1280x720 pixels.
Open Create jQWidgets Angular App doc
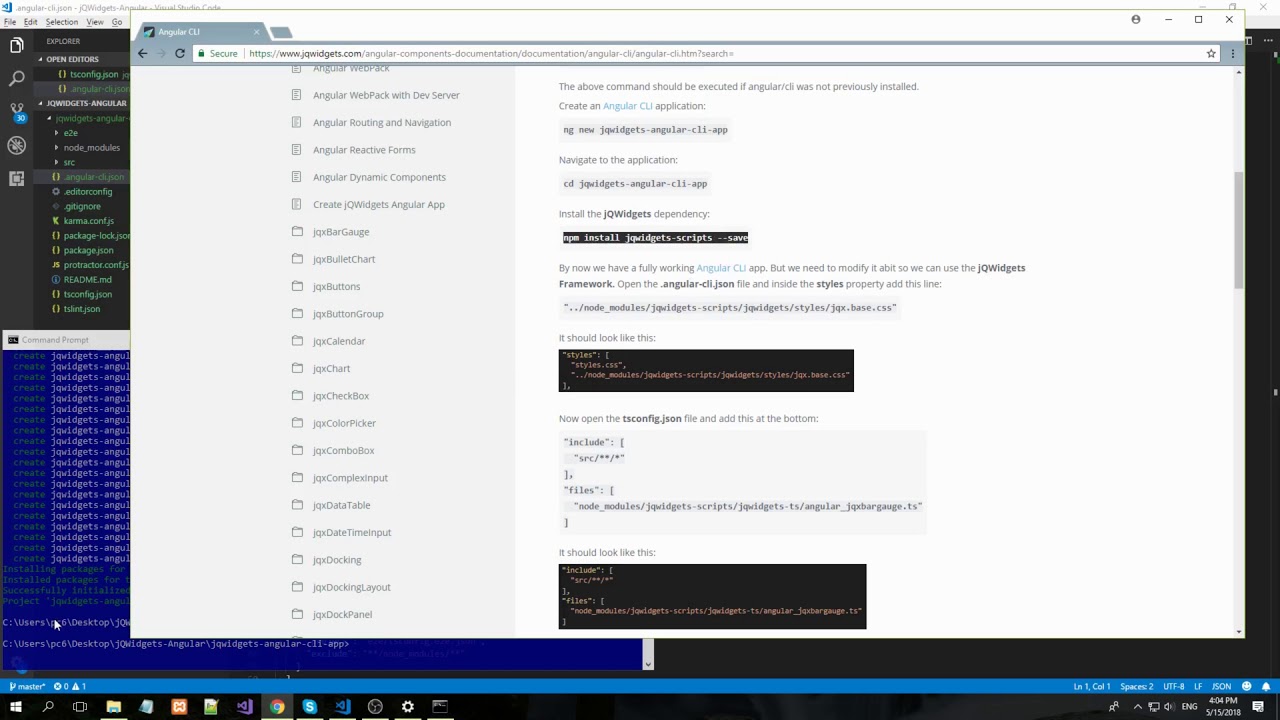tap(378, 204)
